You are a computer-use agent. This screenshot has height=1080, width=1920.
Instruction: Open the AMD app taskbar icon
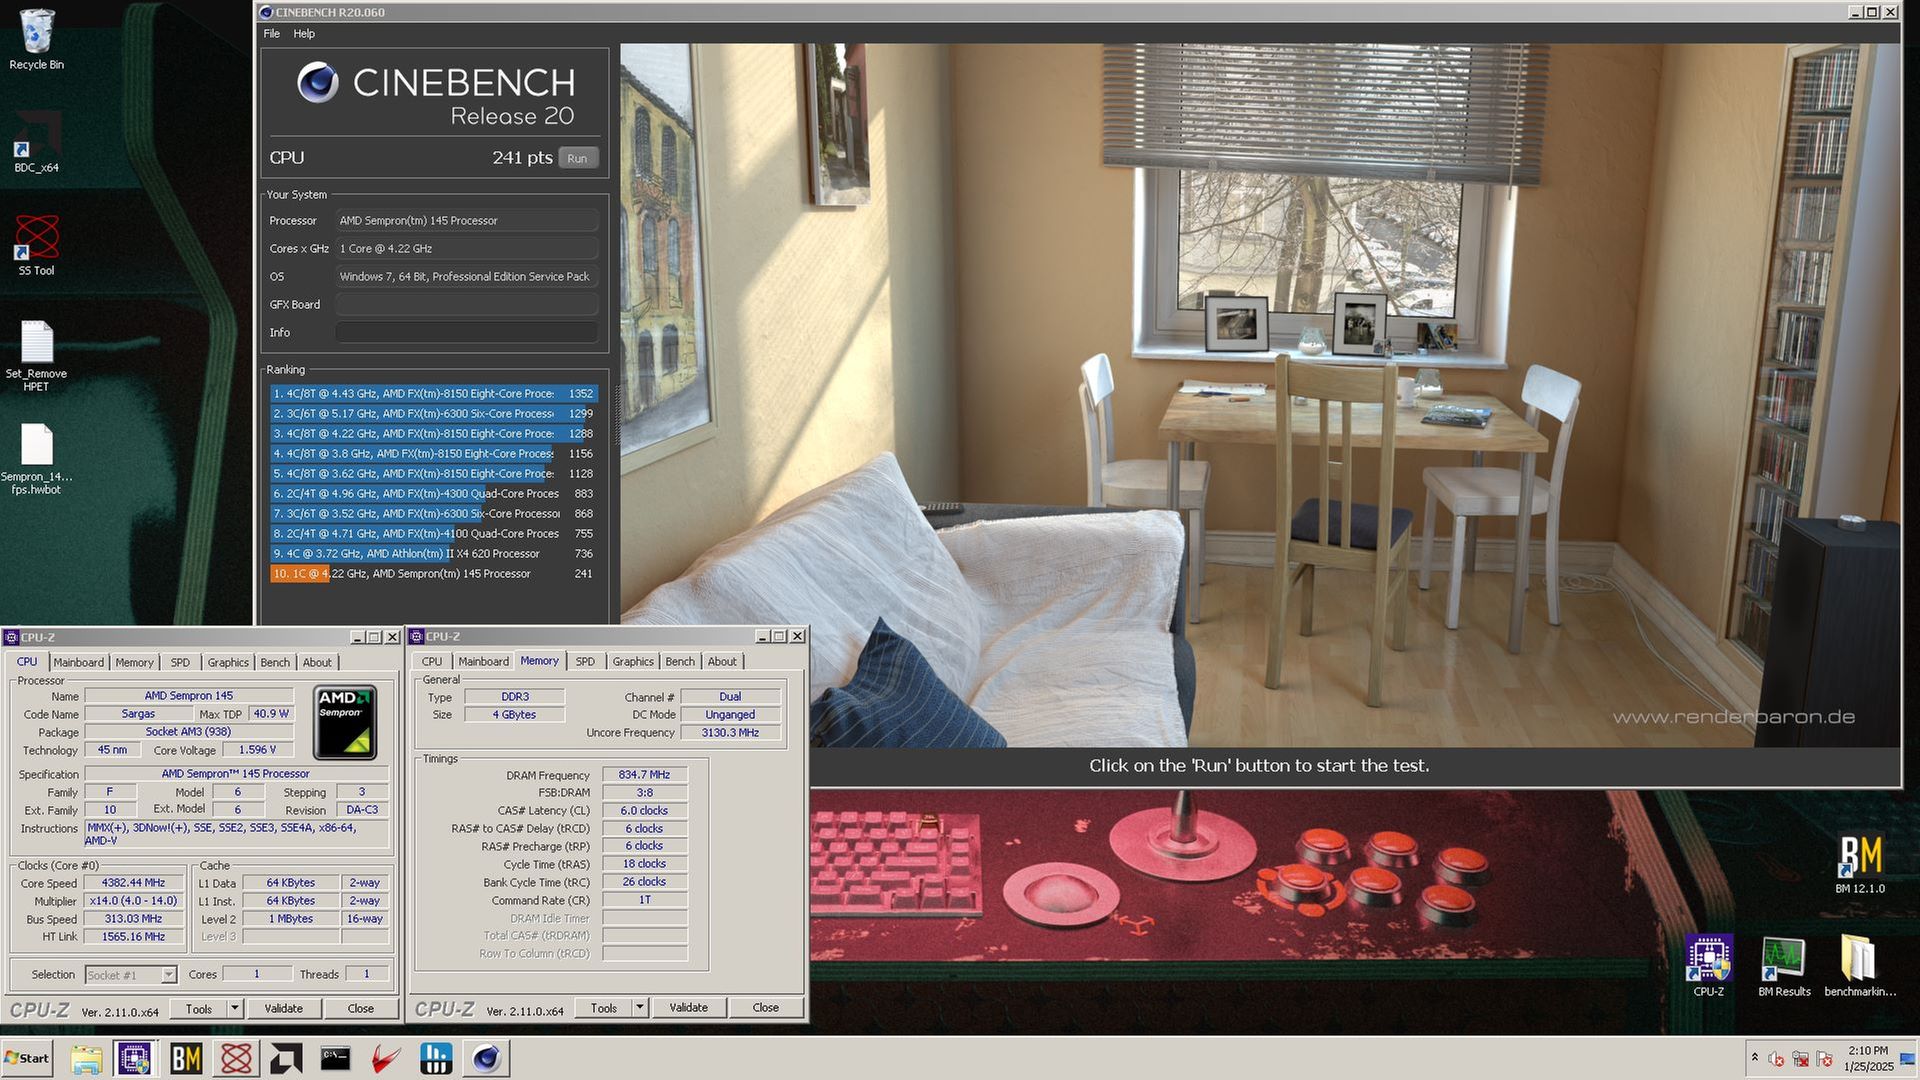coord(286,1058)
